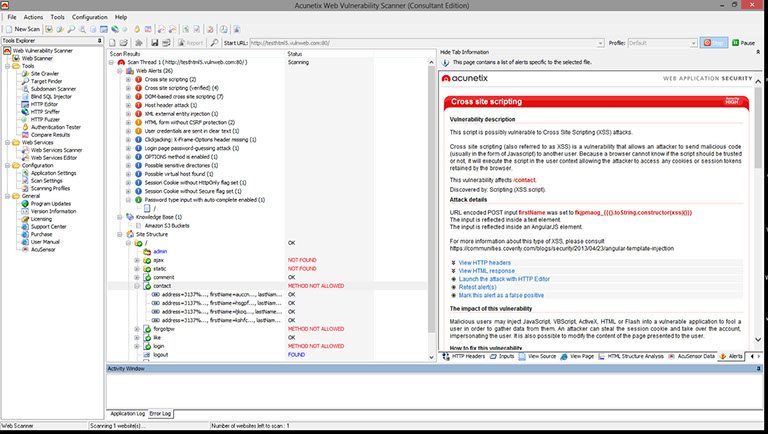768x434 pixels.
Task: Open the Configuration menu
Action: tap(90, 17)
